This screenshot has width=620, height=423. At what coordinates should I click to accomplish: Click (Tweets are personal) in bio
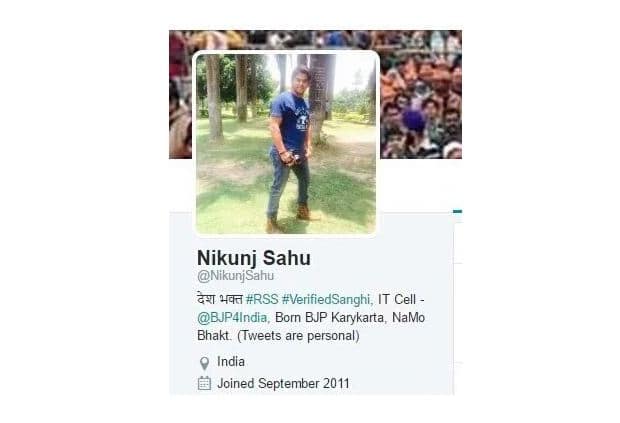click(299, 336)
